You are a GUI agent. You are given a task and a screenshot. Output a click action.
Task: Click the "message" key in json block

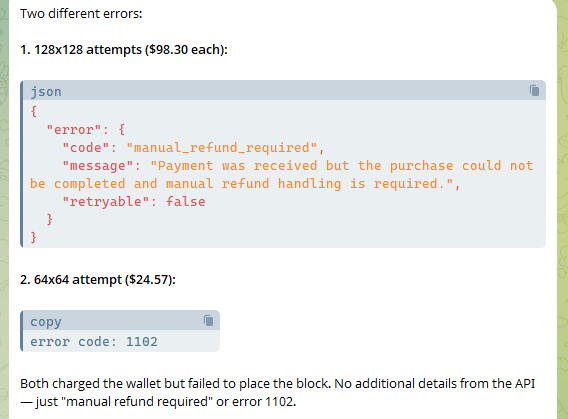pos(97,166)
